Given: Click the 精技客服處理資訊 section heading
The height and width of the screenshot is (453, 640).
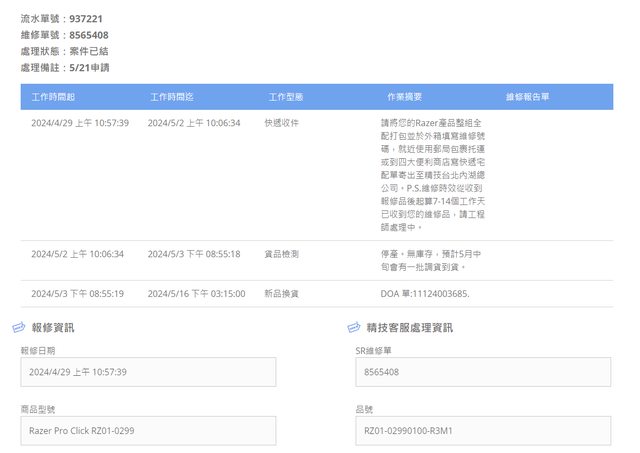Looking at the screenshot, I should point(409,327).
